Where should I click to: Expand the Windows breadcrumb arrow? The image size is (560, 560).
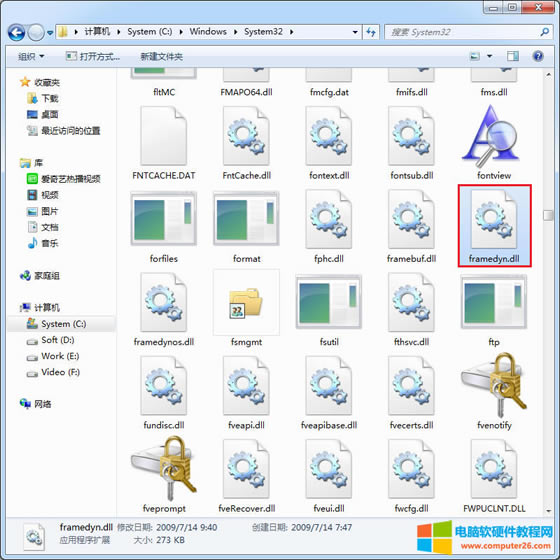coord(235,32)
